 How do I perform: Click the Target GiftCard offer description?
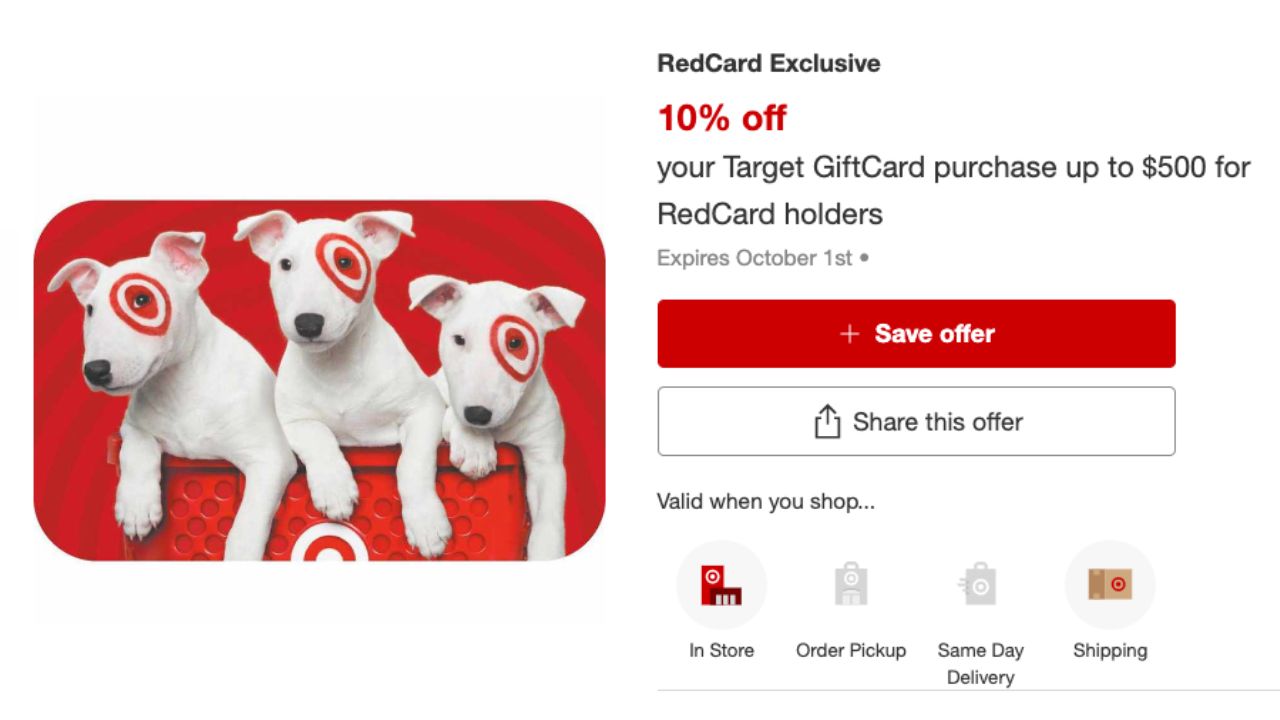click(954, 190)
